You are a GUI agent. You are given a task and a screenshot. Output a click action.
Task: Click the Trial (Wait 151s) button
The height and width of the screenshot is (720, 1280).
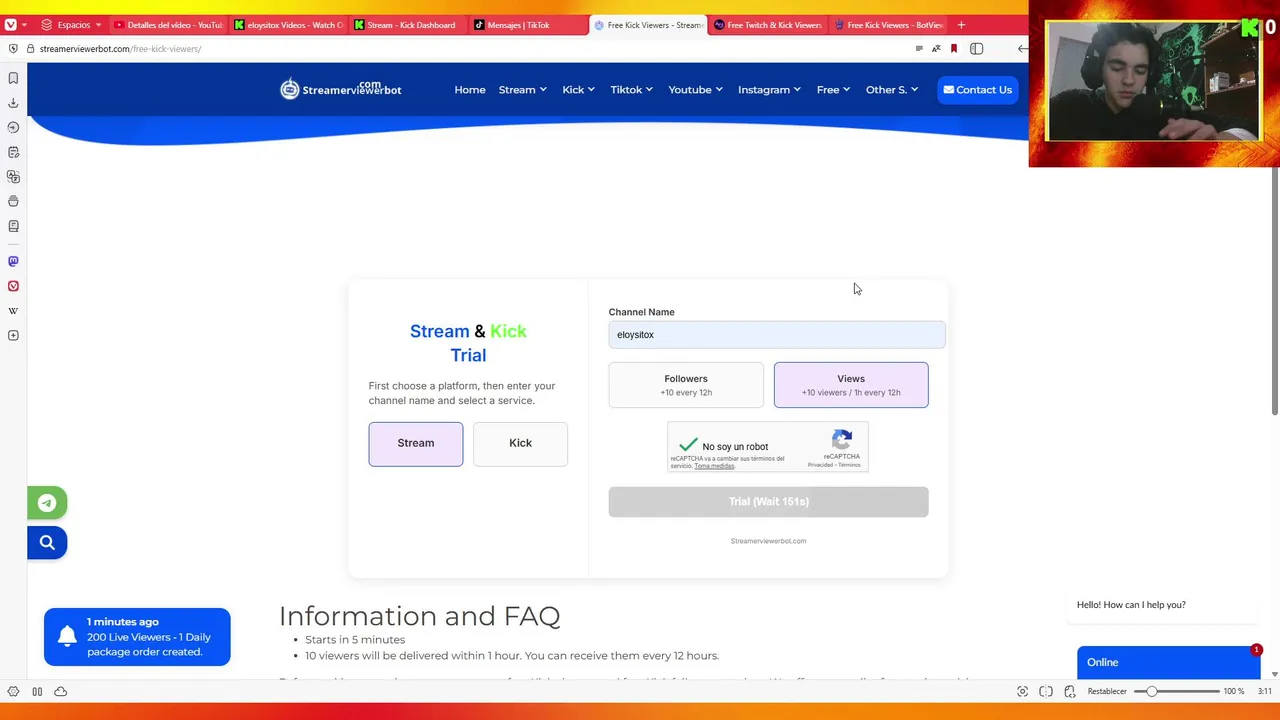click(768, 502)
